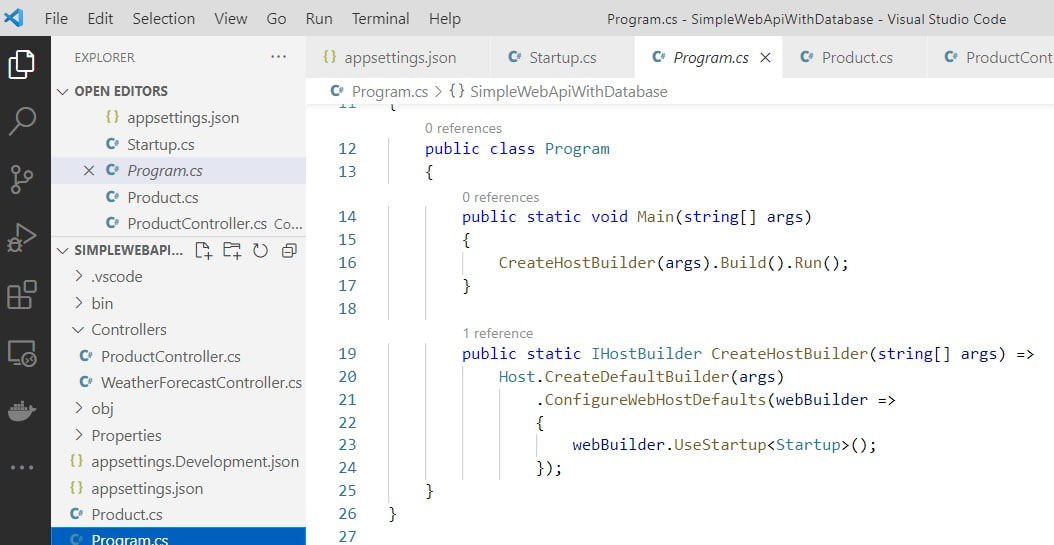Switch to the Product.cs editor tab
The width and height of the screenshot is (1054, 545).
tap(854, 58)
